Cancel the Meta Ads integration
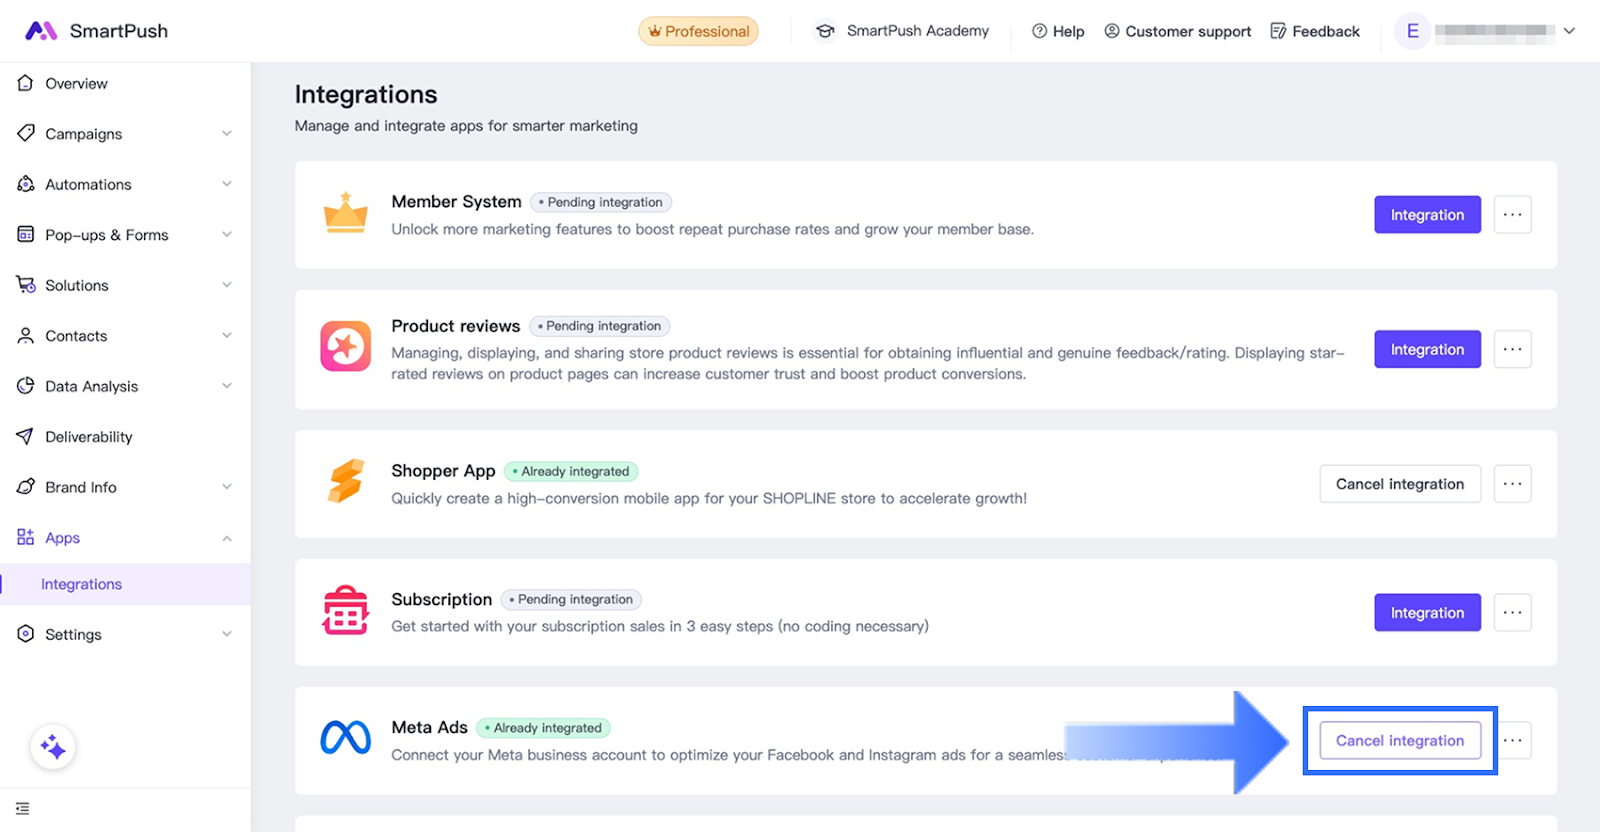Image resolution: width=1600 pixels, height=832 pixels. coord(1399,741)
